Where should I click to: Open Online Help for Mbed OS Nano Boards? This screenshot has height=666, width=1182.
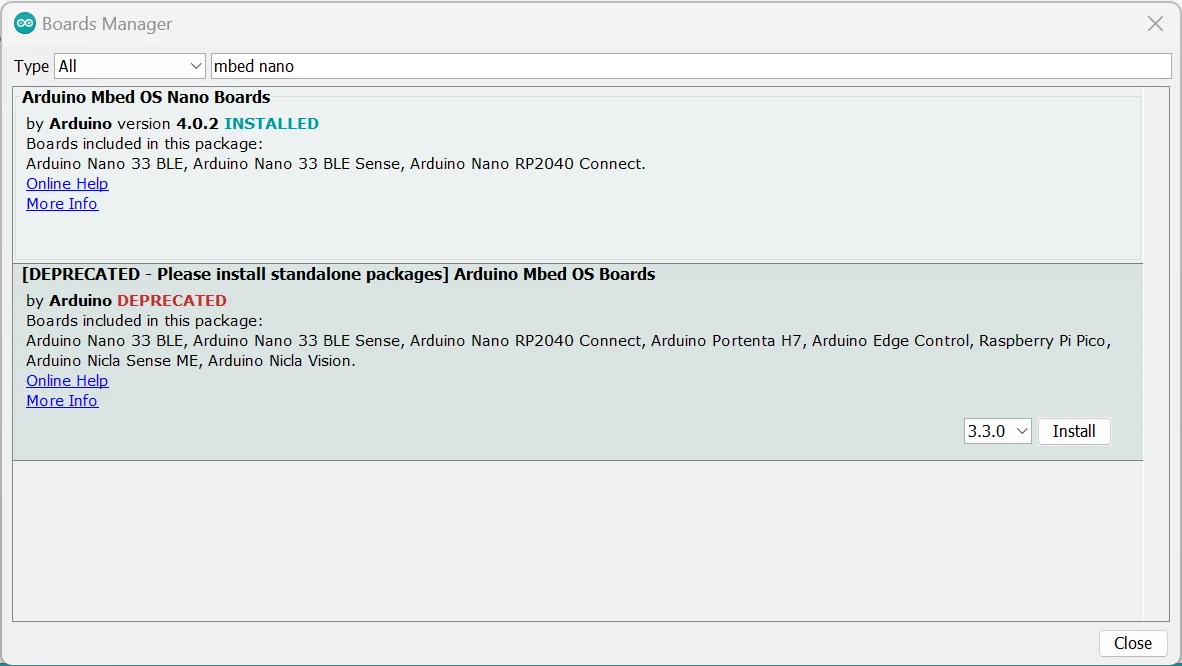(x=67, y=184)
